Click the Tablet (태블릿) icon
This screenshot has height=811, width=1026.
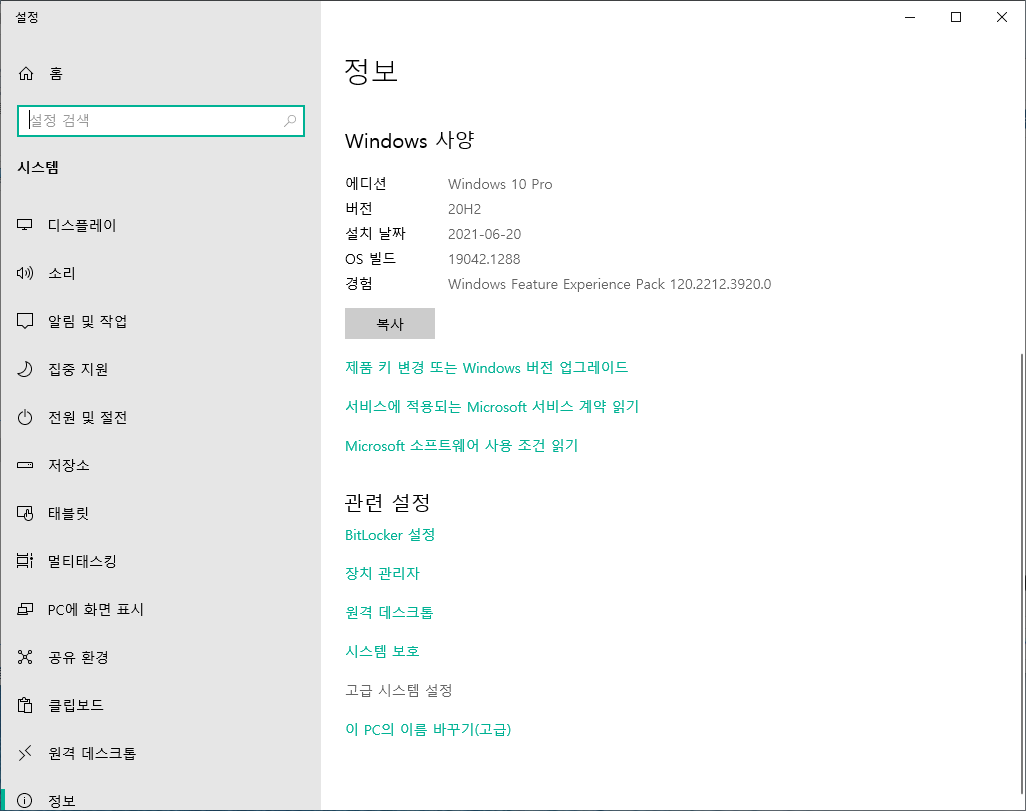tap(25, 513)
